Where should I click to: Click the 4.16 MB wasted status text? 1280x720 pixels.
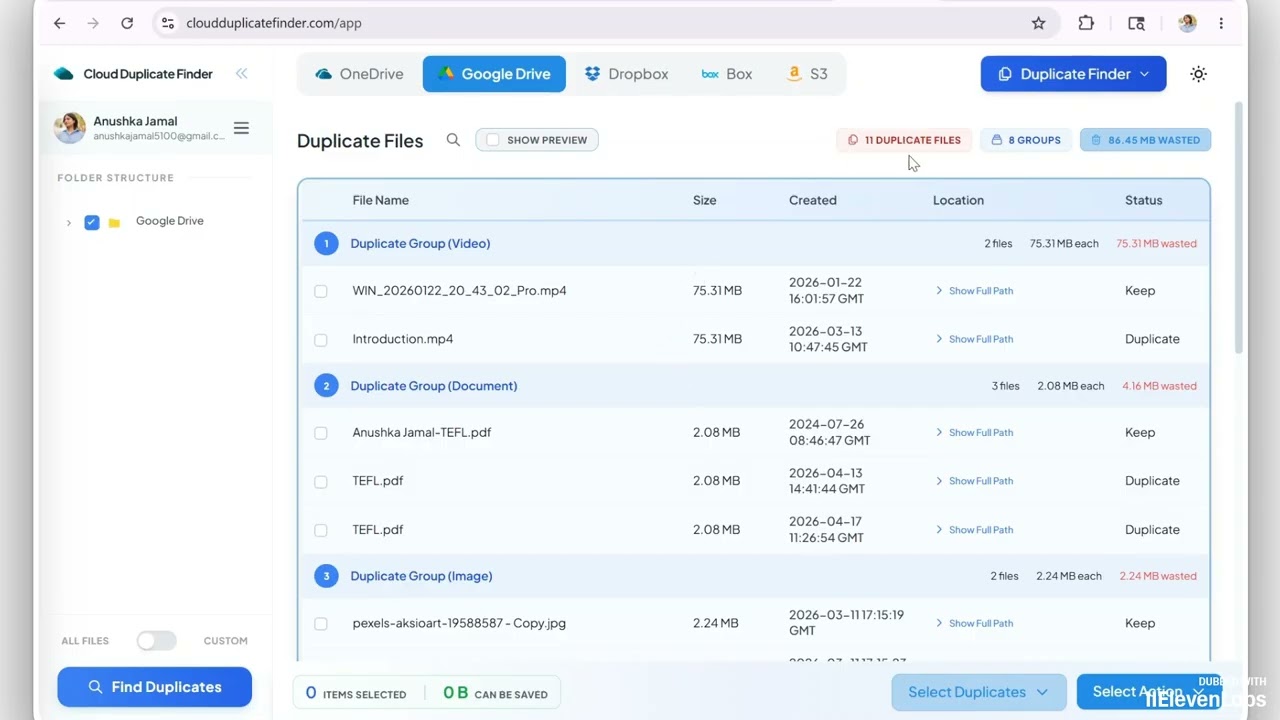pyautogui.click(x=1159, y=386)
